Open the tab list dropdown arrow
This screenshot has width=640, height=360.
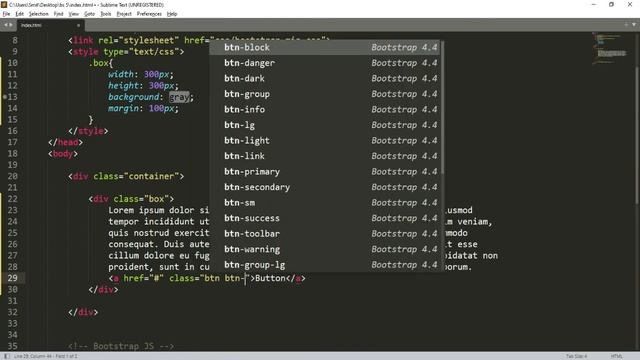point(634,25)
